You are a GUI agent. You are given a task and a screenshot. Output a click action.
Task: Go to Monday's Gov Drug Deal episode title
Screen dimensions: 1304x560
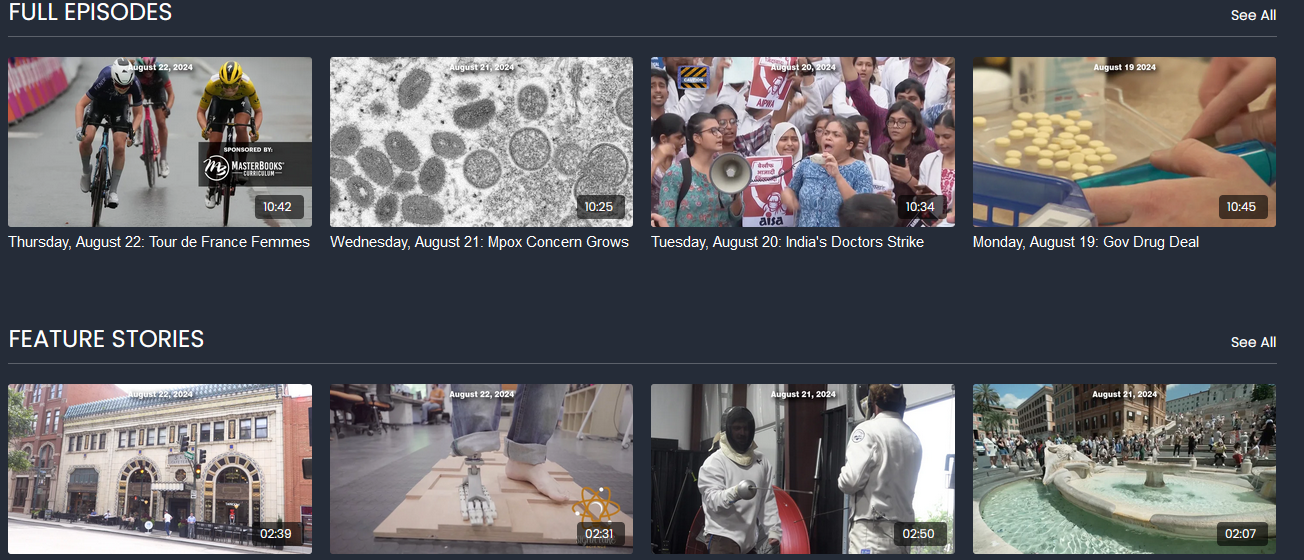pos(1085,242)
